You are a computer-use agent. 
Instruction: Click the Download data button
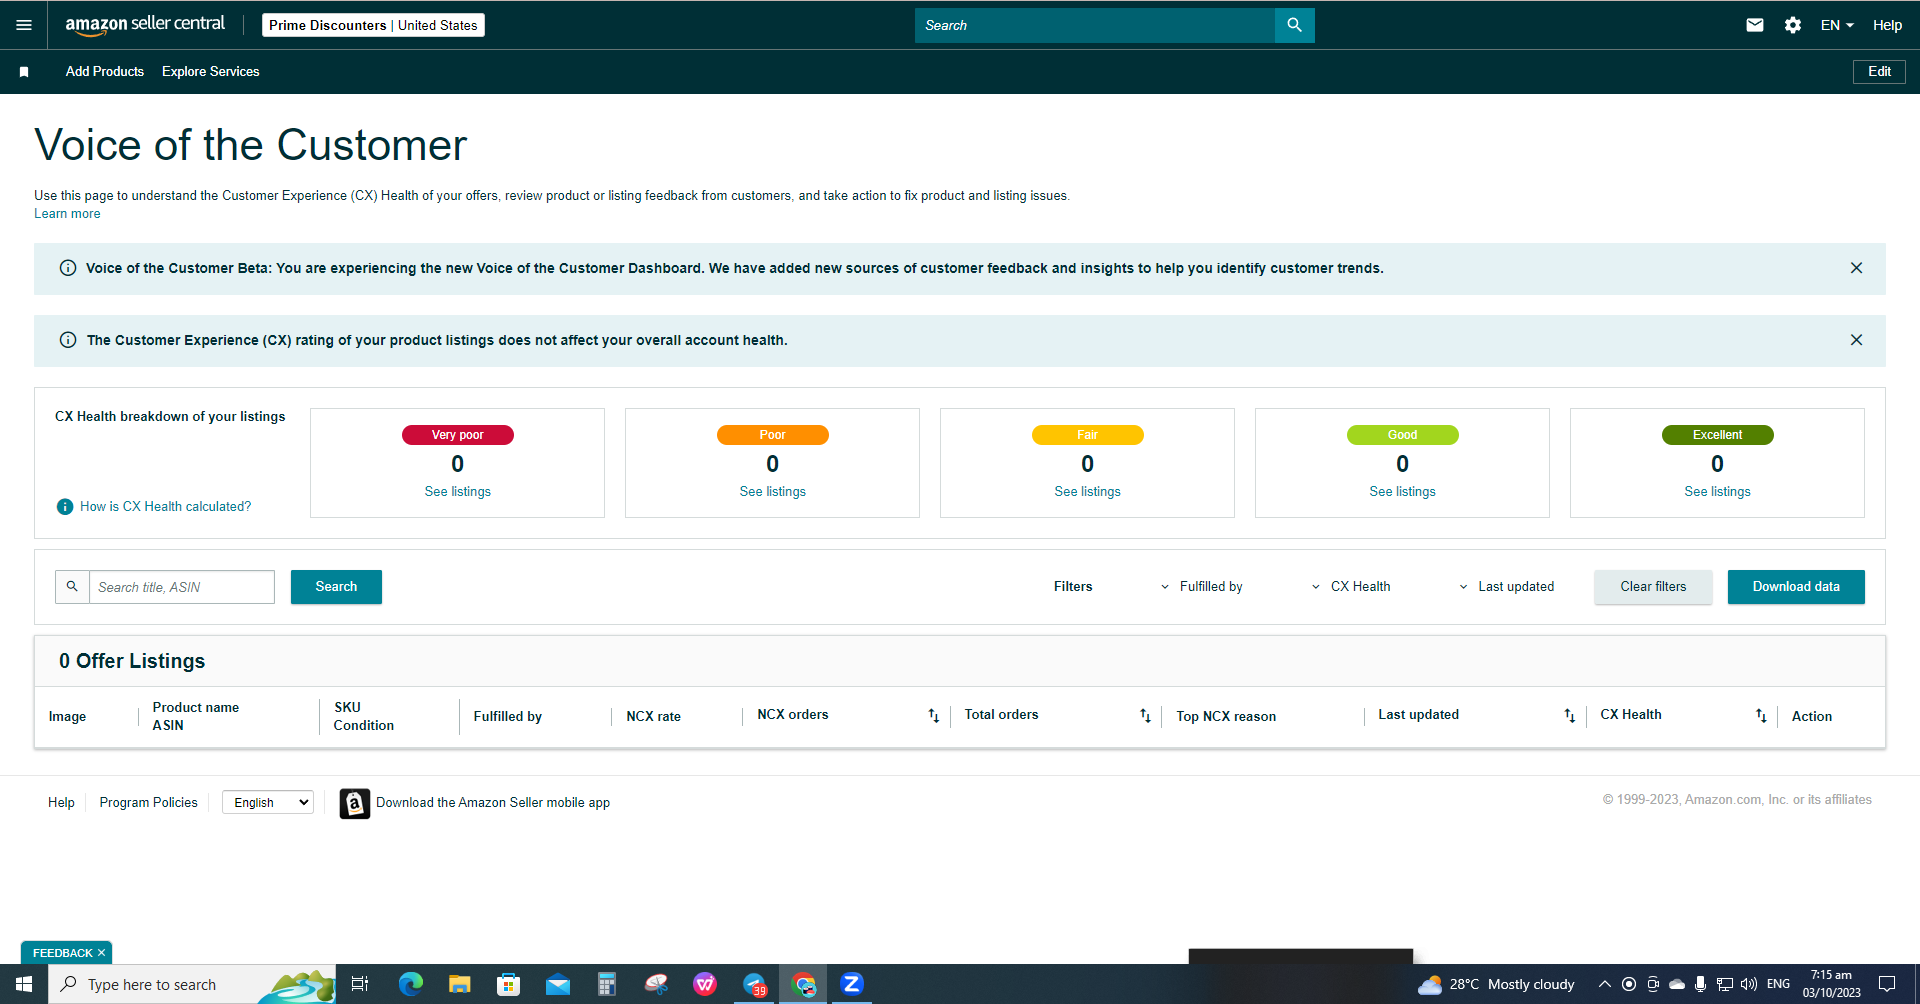tap(1796, 587)
